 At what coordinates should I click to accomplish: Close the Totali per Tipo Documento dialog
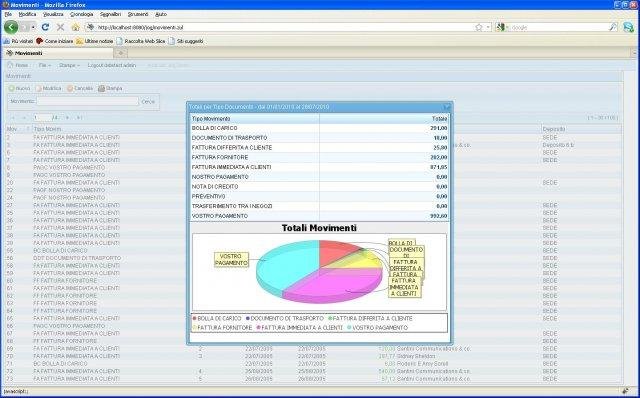click(x=447, y=107)
